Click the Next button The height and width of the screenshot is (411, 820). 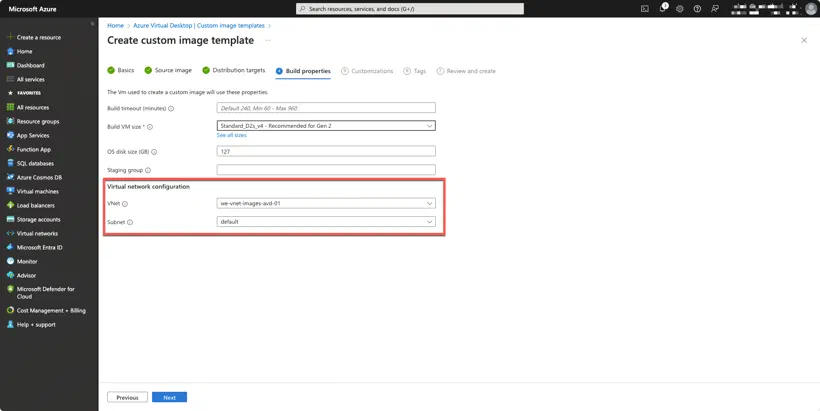point(169,397)
